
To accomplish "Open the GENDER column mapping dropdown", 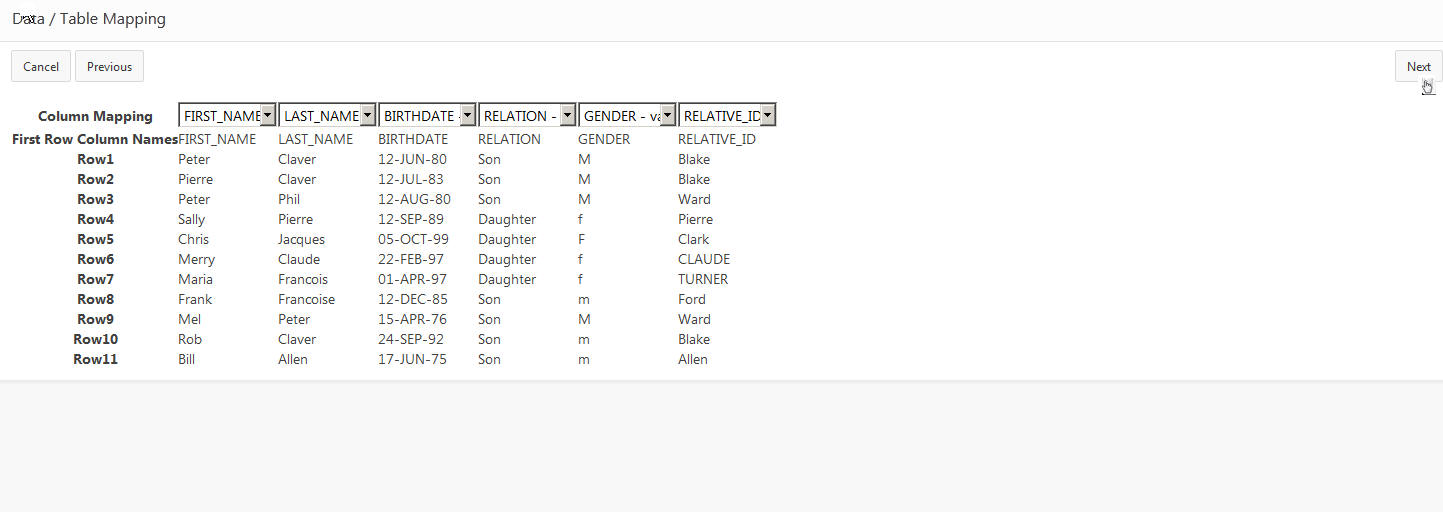I will 627,116.
